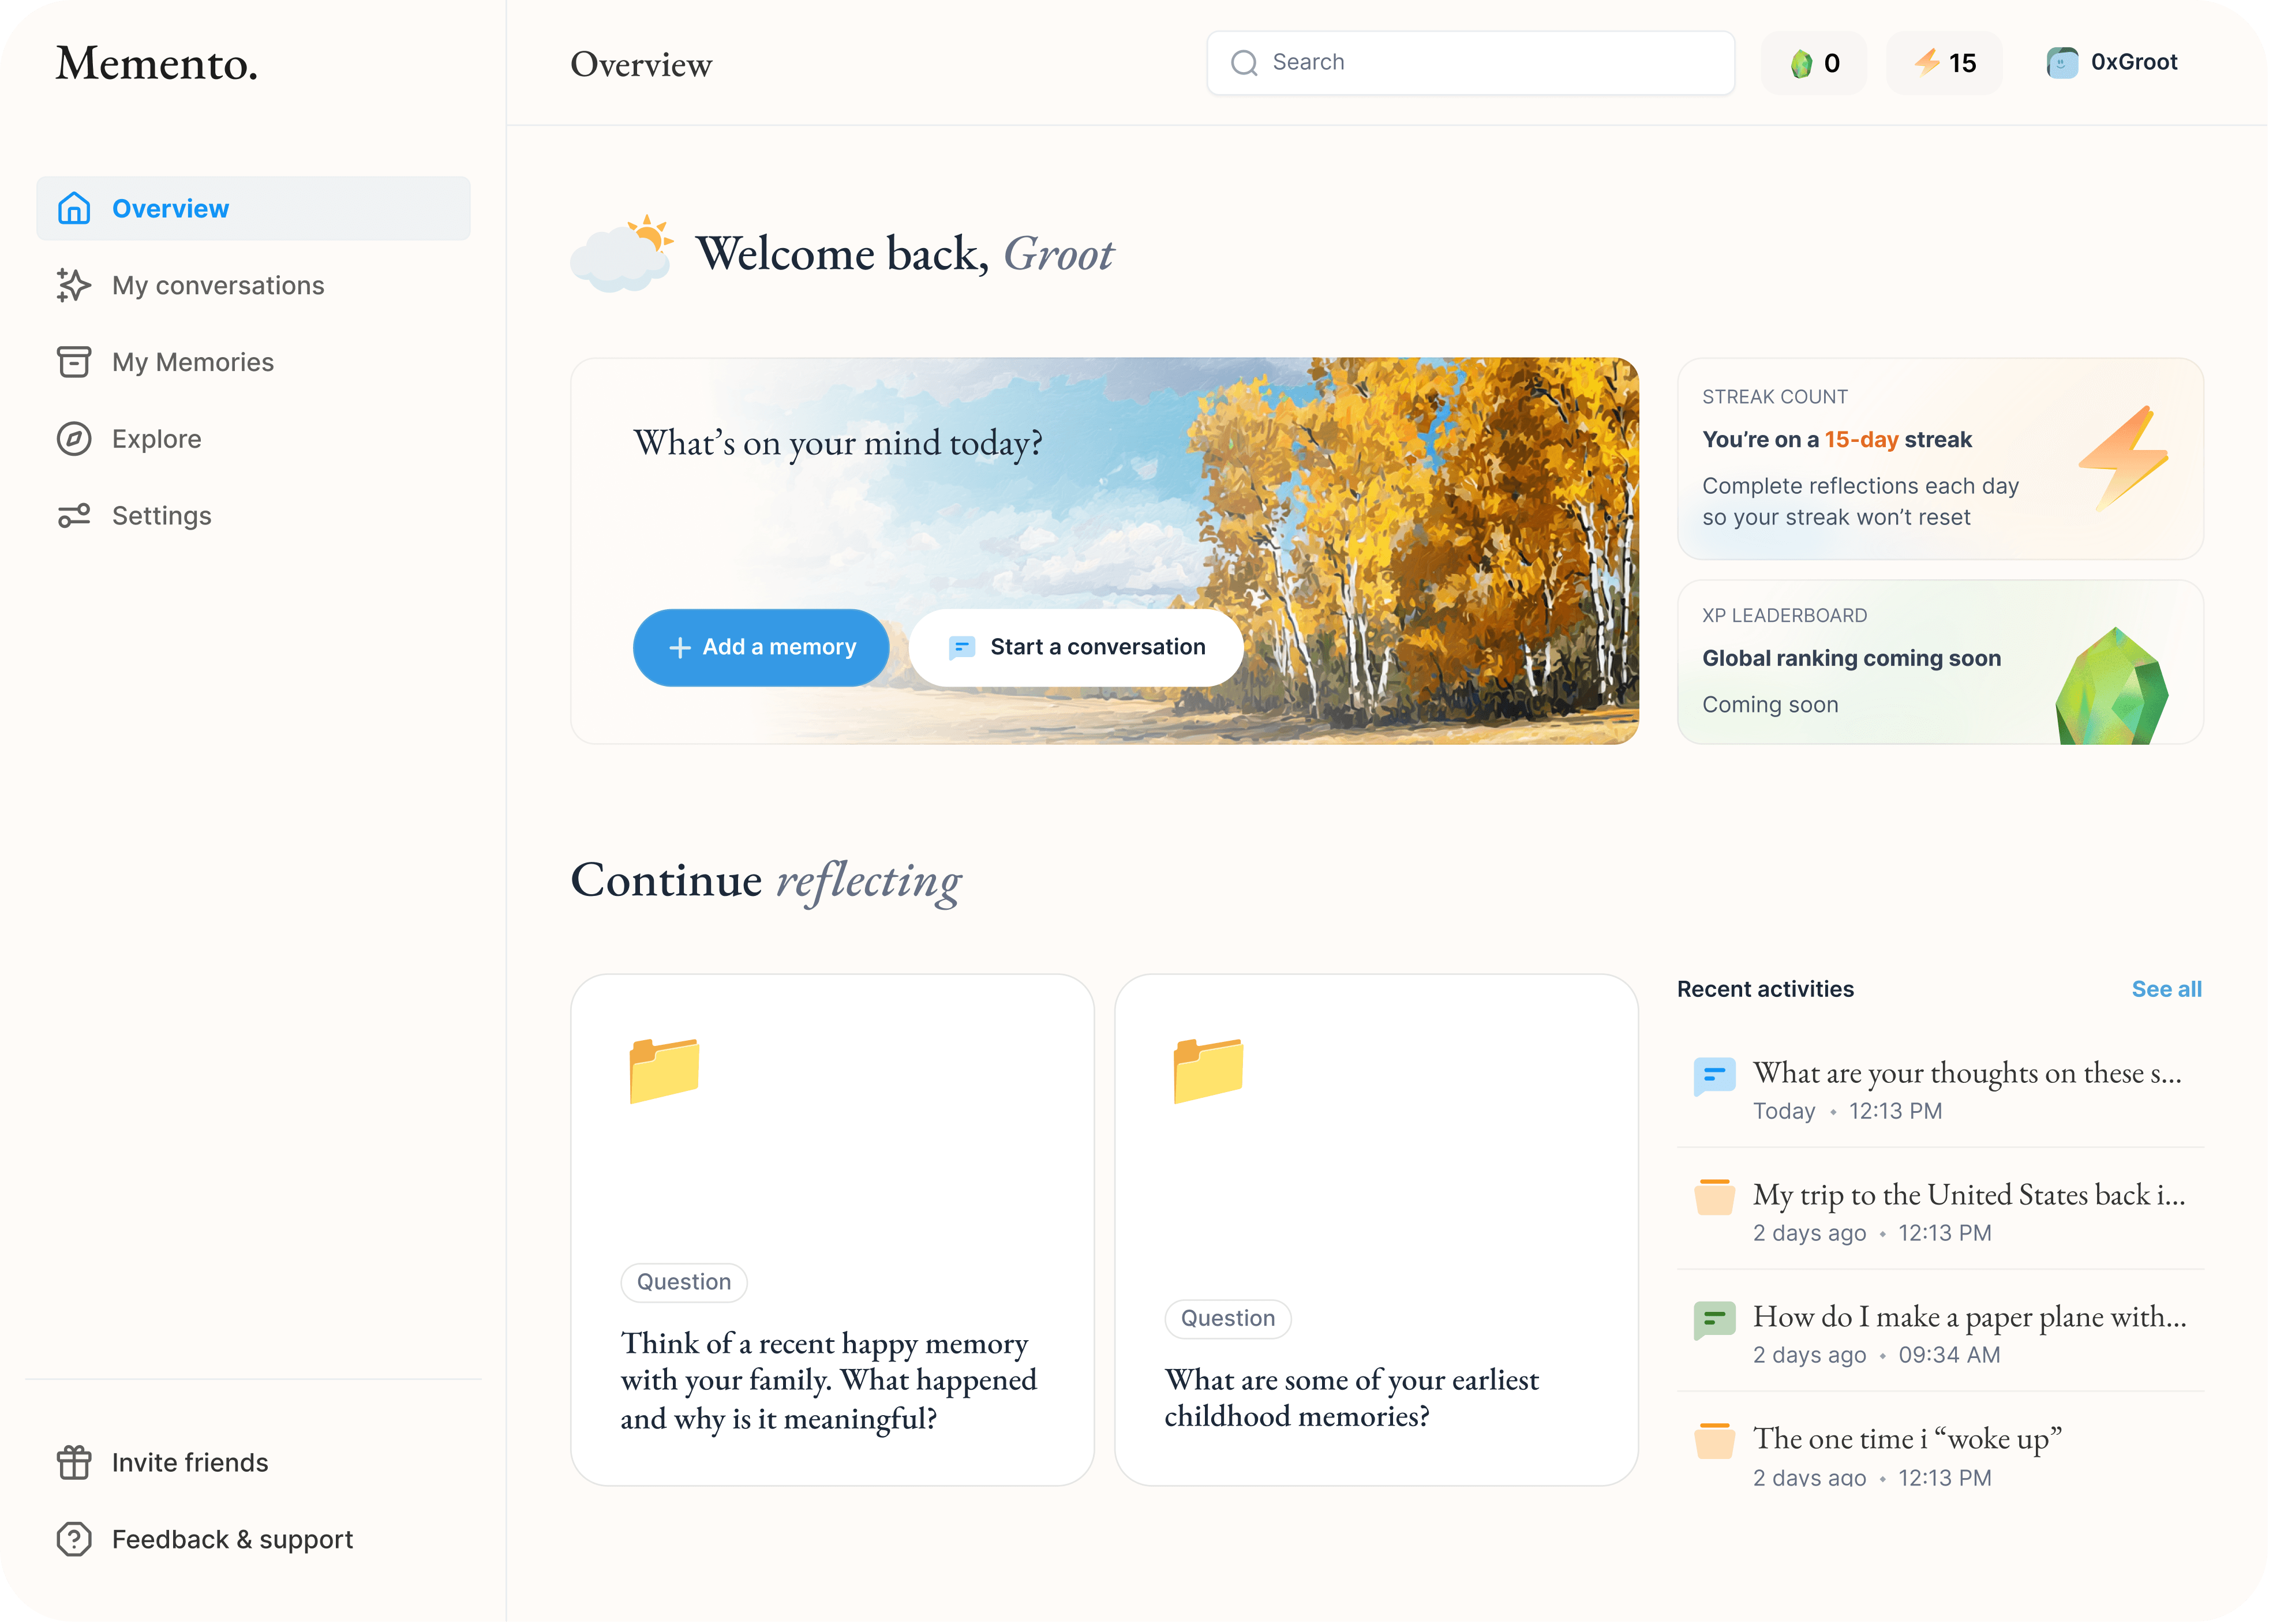Open the paper plane conversation activity
Viewport: 2269px width, 1624px height.
pos(1968,1317)
